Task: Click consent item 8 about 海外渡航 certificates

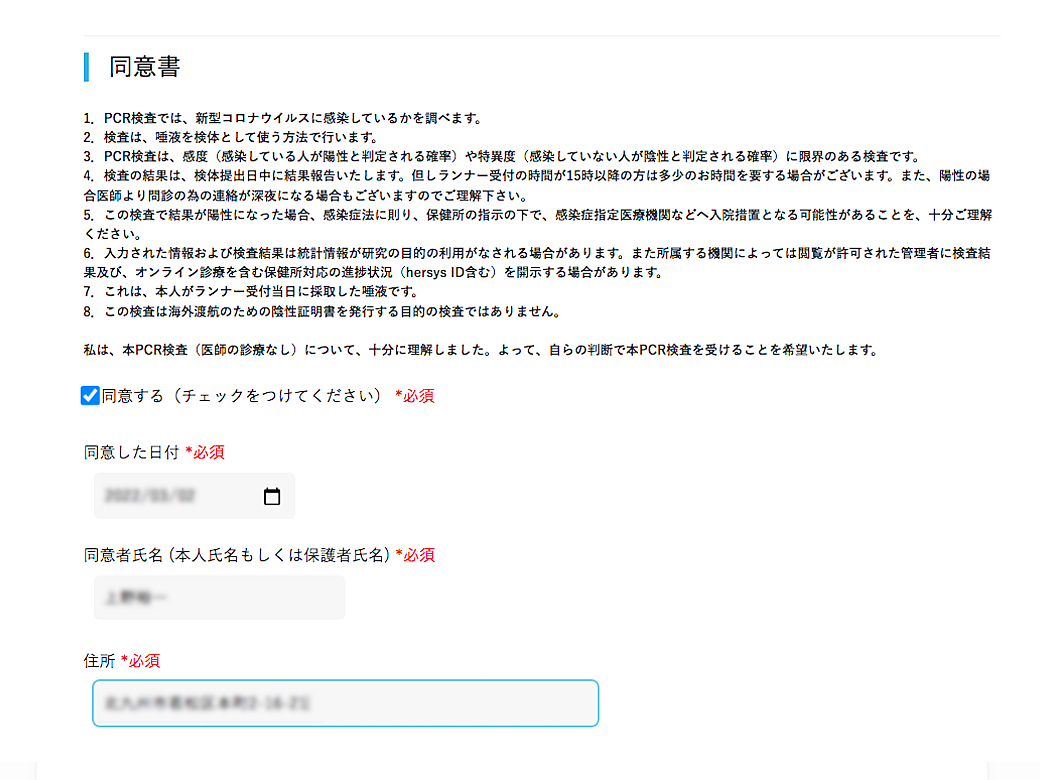Action: pos(330,311)
